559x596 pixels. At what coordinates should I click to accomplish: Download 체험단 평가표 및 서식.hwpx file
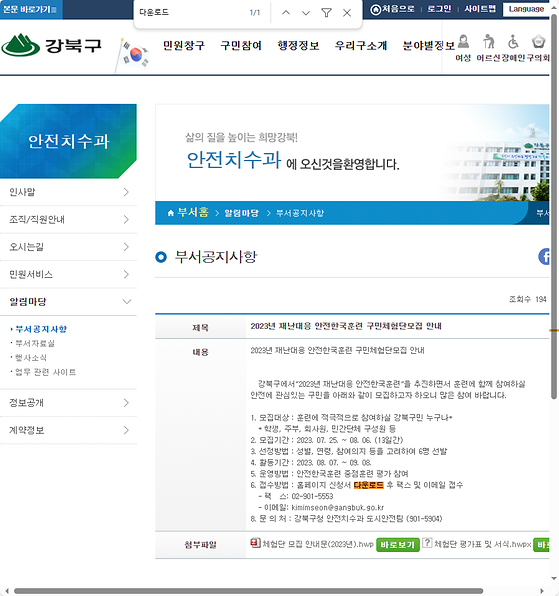tap(482, 544)
